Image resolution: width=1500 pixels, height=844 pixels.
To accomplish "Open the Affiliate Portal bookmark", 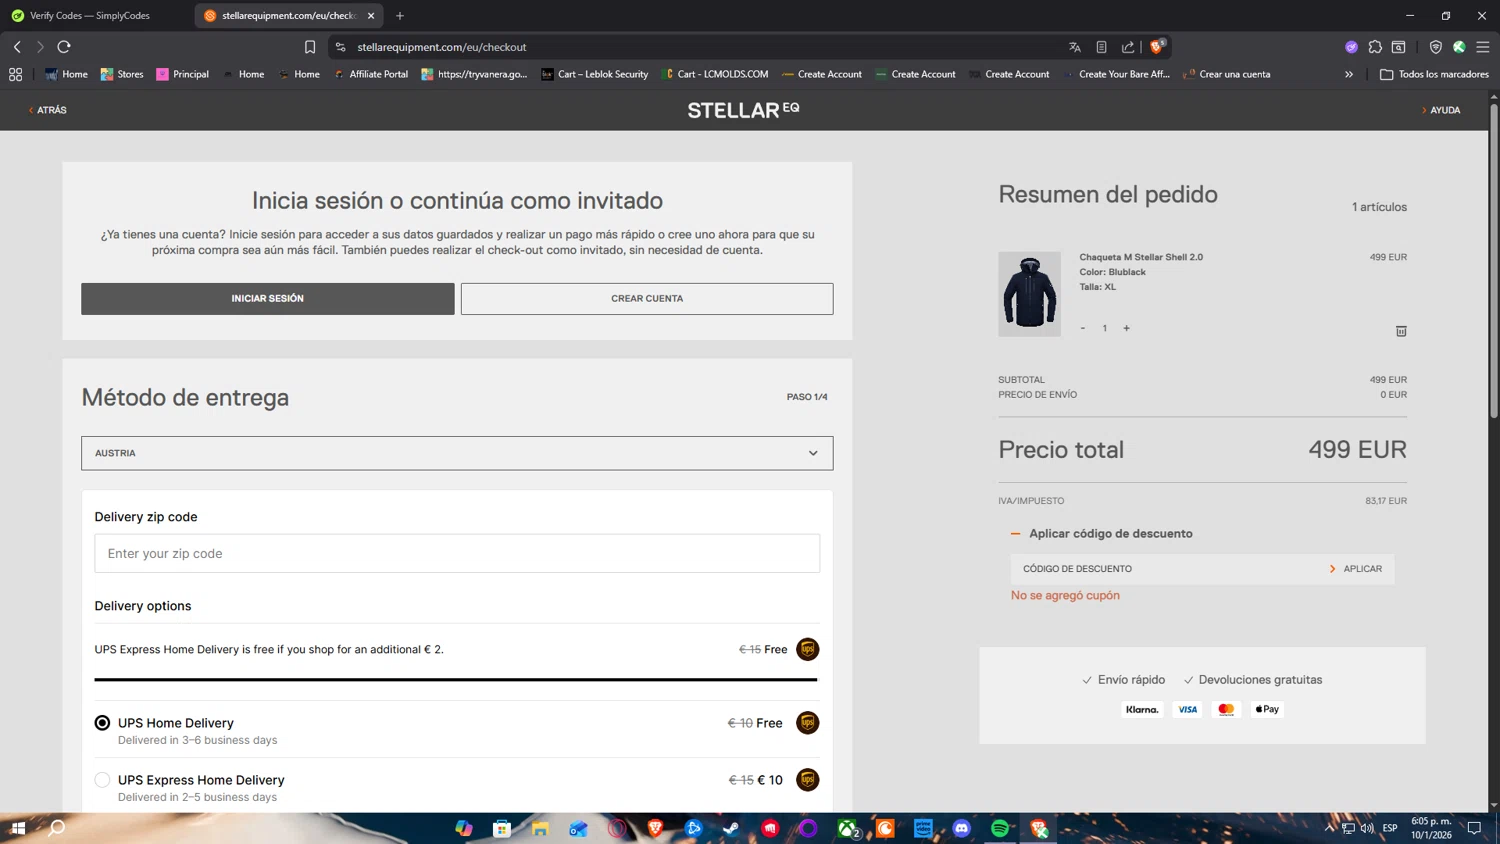I will tap(371, 74).
